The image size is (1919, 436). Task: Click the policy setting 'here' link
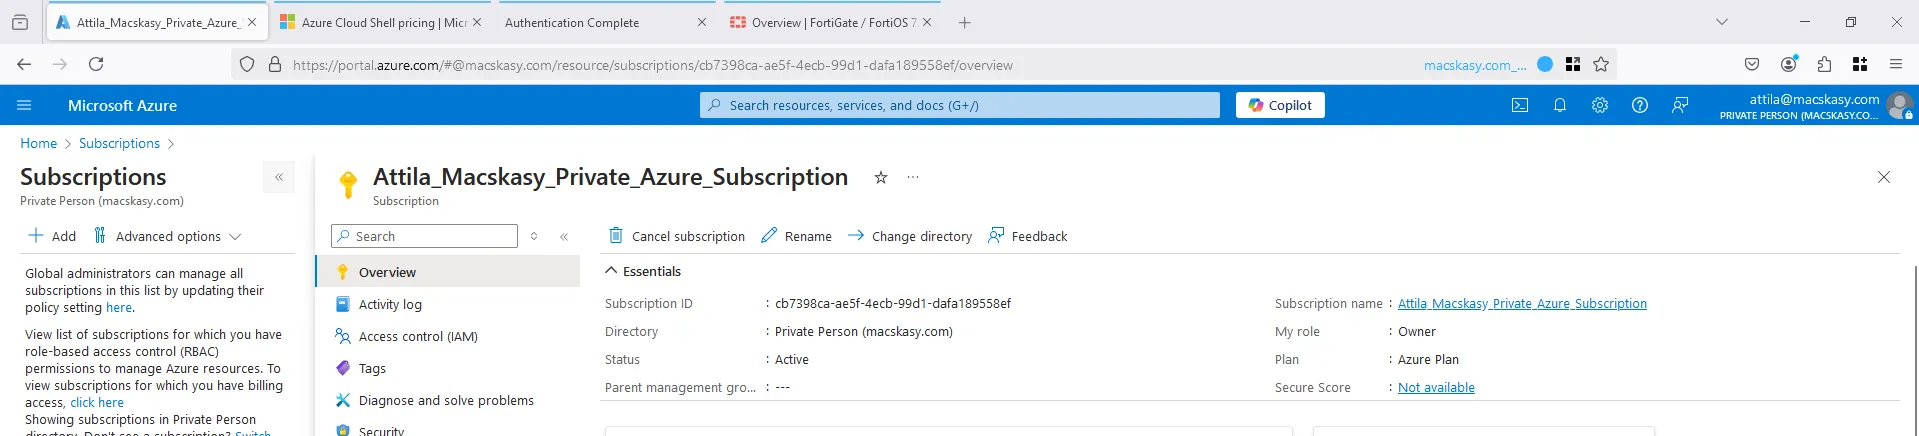(x=118, y=307)
